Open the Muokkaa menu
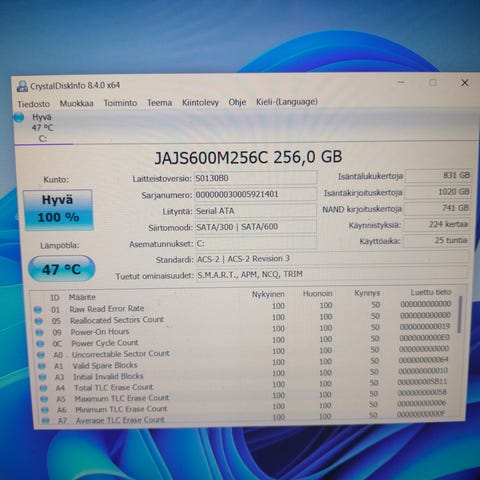Viewport: 480px width, 480px height. pyautogui.click(x=77, y=103)
